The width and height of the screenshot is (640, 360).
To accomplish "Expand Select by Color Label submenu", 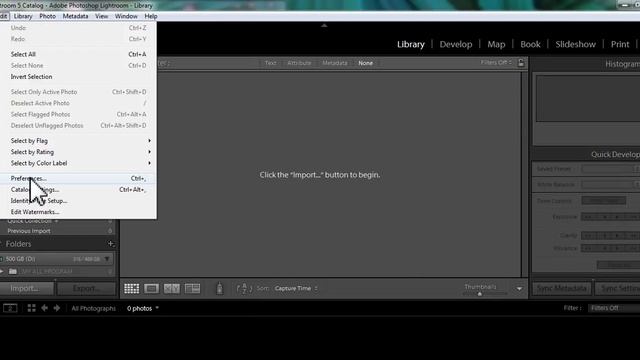I will point(78,163).
